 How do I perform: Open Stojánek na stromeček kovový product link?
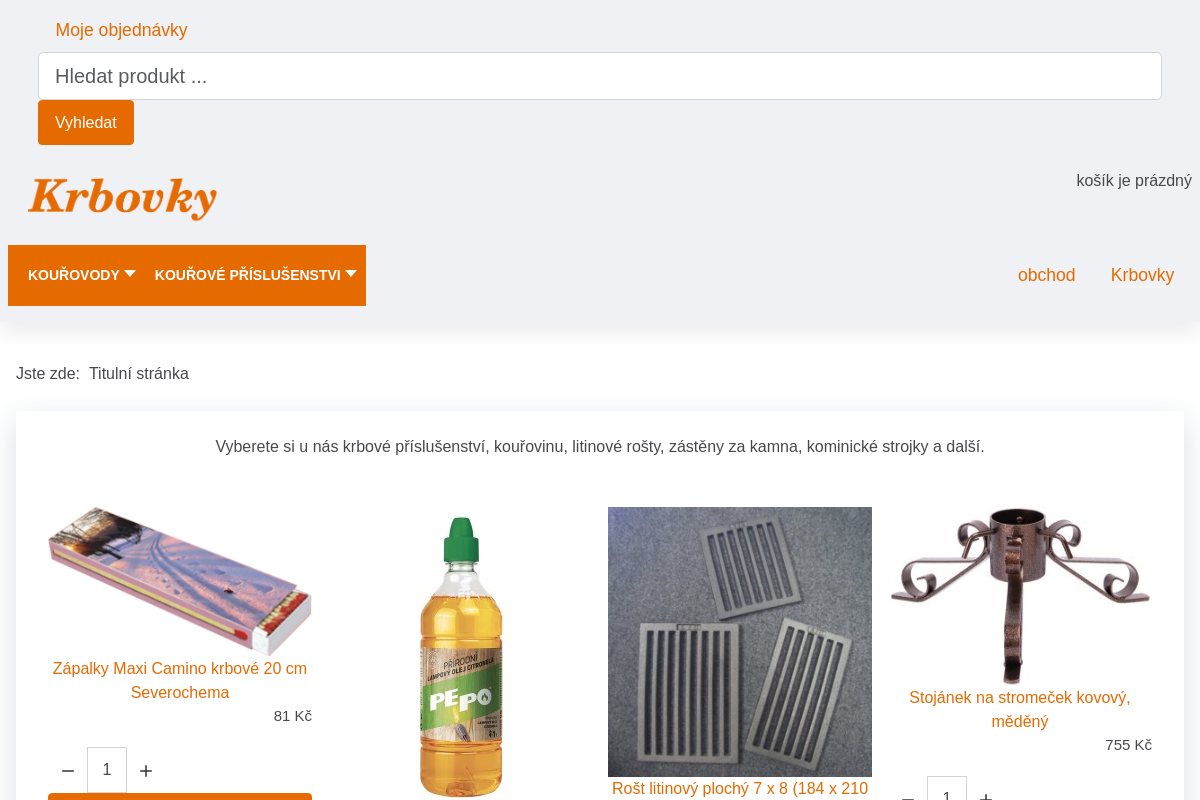(x=1020, y=709)
